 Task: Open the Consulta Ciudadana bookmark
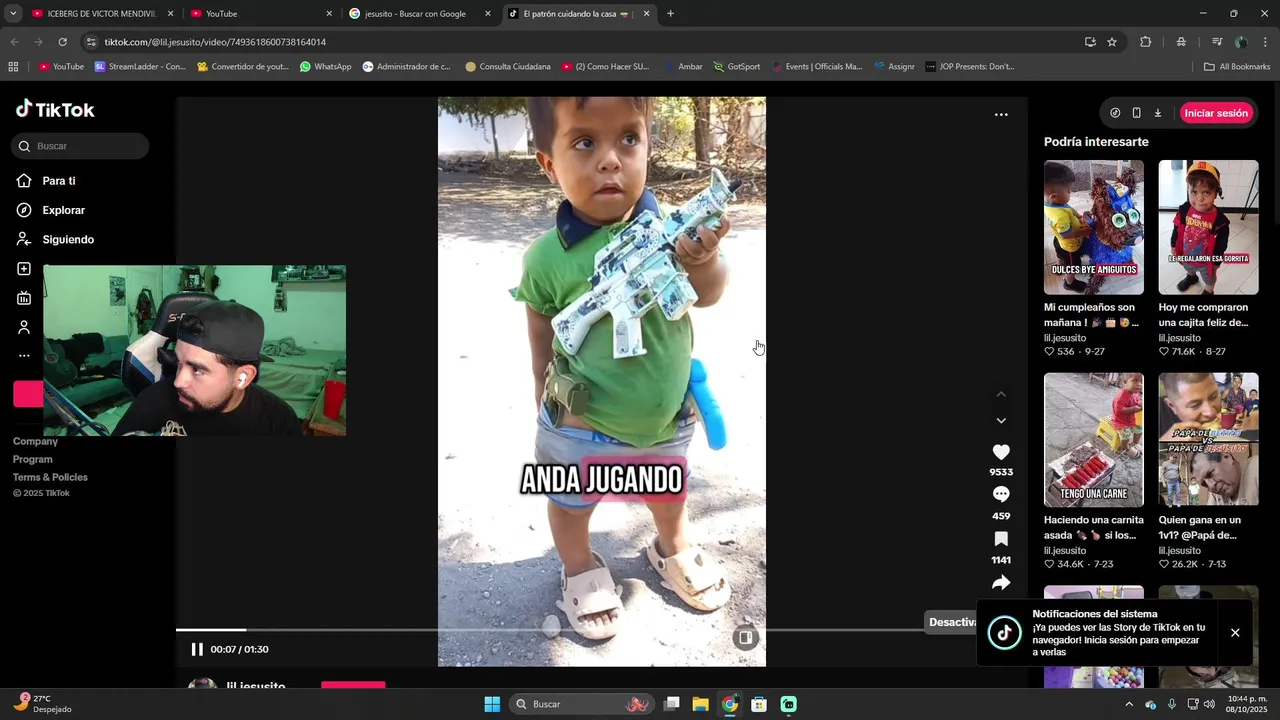pyautogui.click(x=508, y=67)
